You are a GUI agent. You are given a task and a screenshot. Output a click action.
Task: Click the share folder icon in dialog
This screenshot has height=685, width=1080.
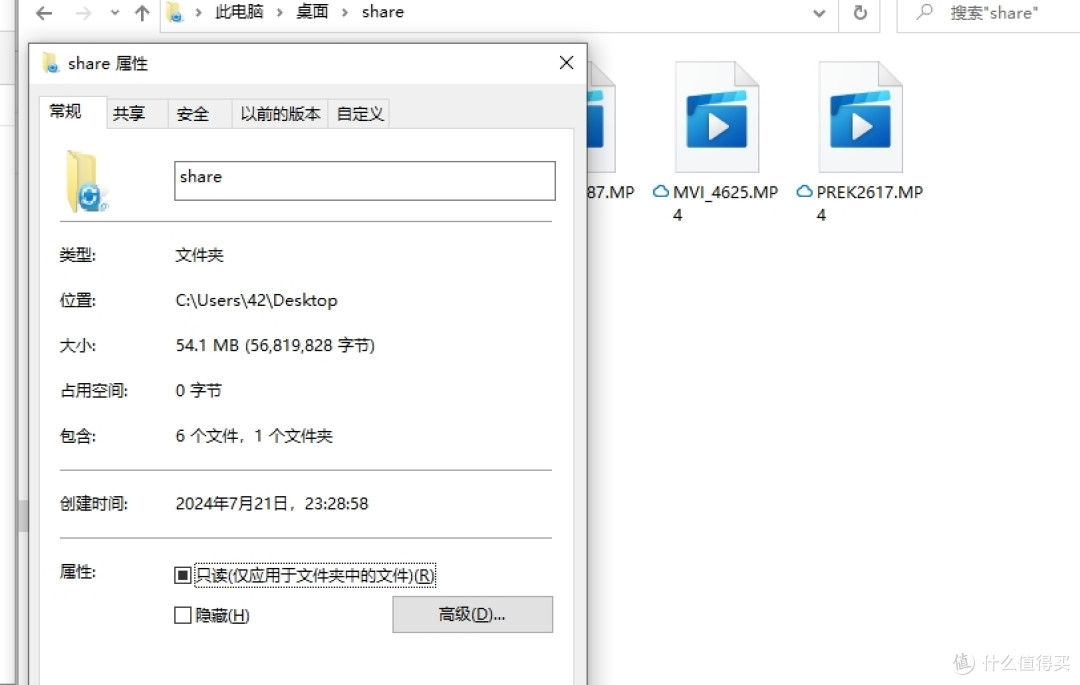click(x=86, y=181)
